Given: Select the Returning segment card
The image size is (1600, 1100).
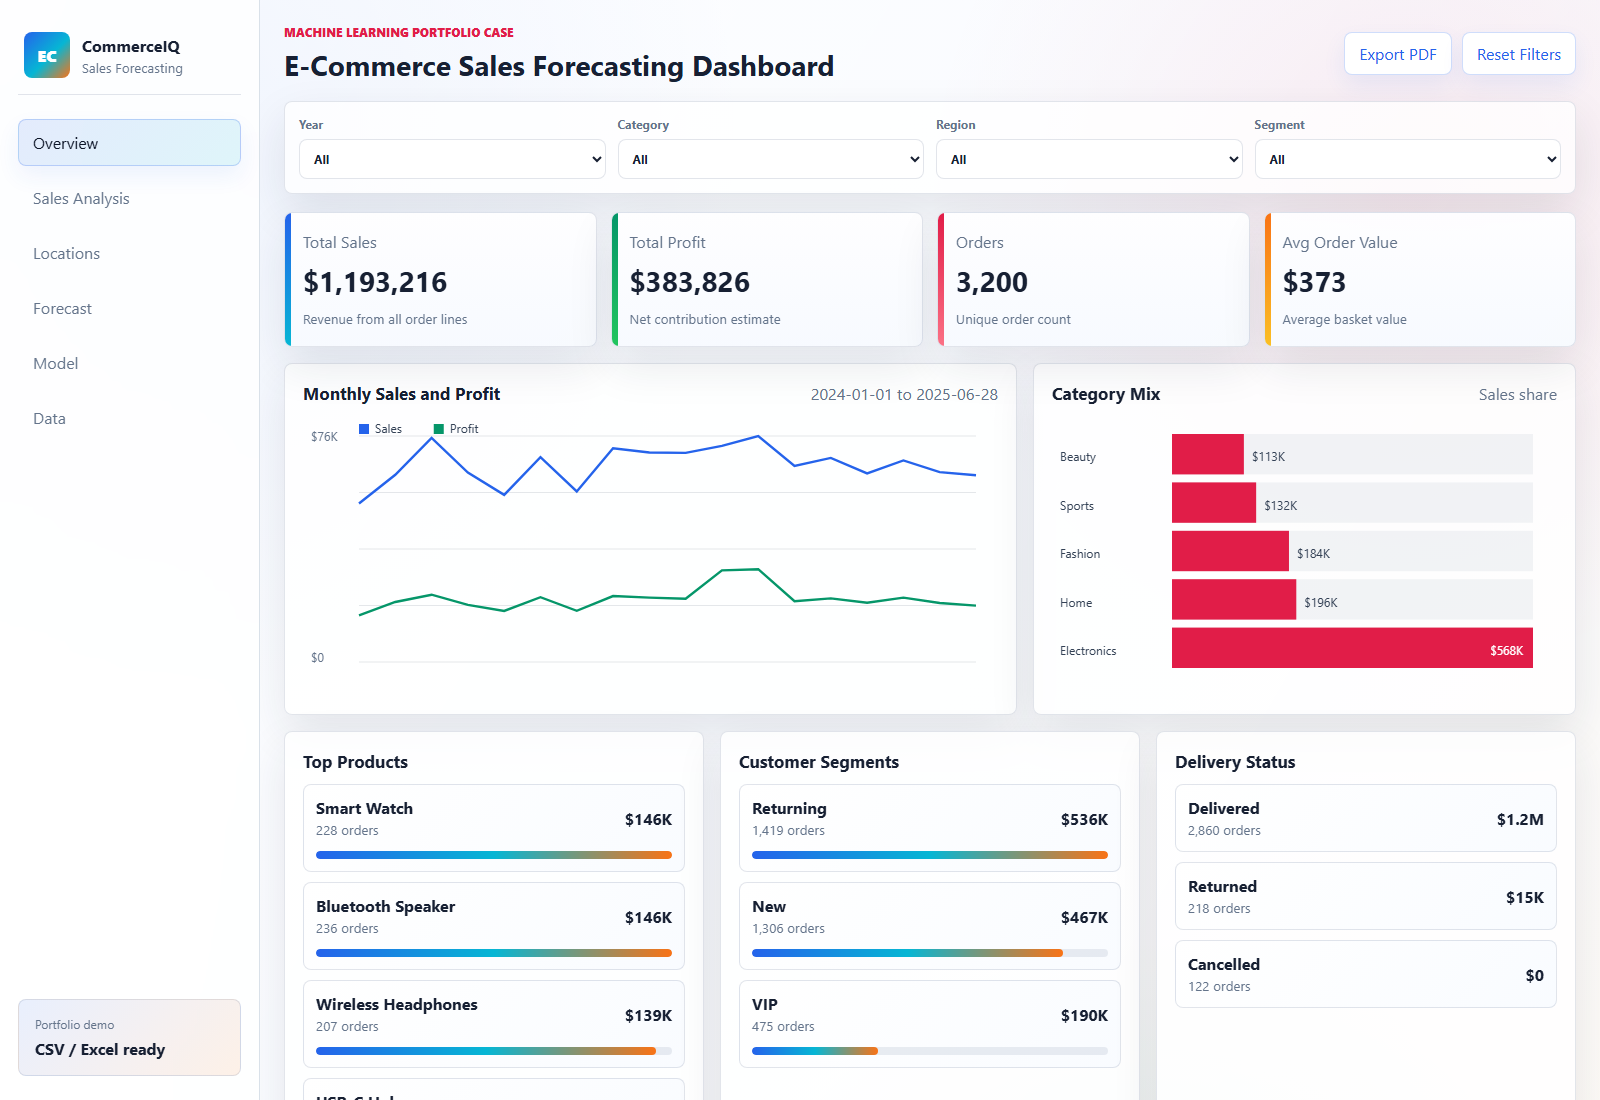Looking at the screenshot, I should click(x=930, y=828).
